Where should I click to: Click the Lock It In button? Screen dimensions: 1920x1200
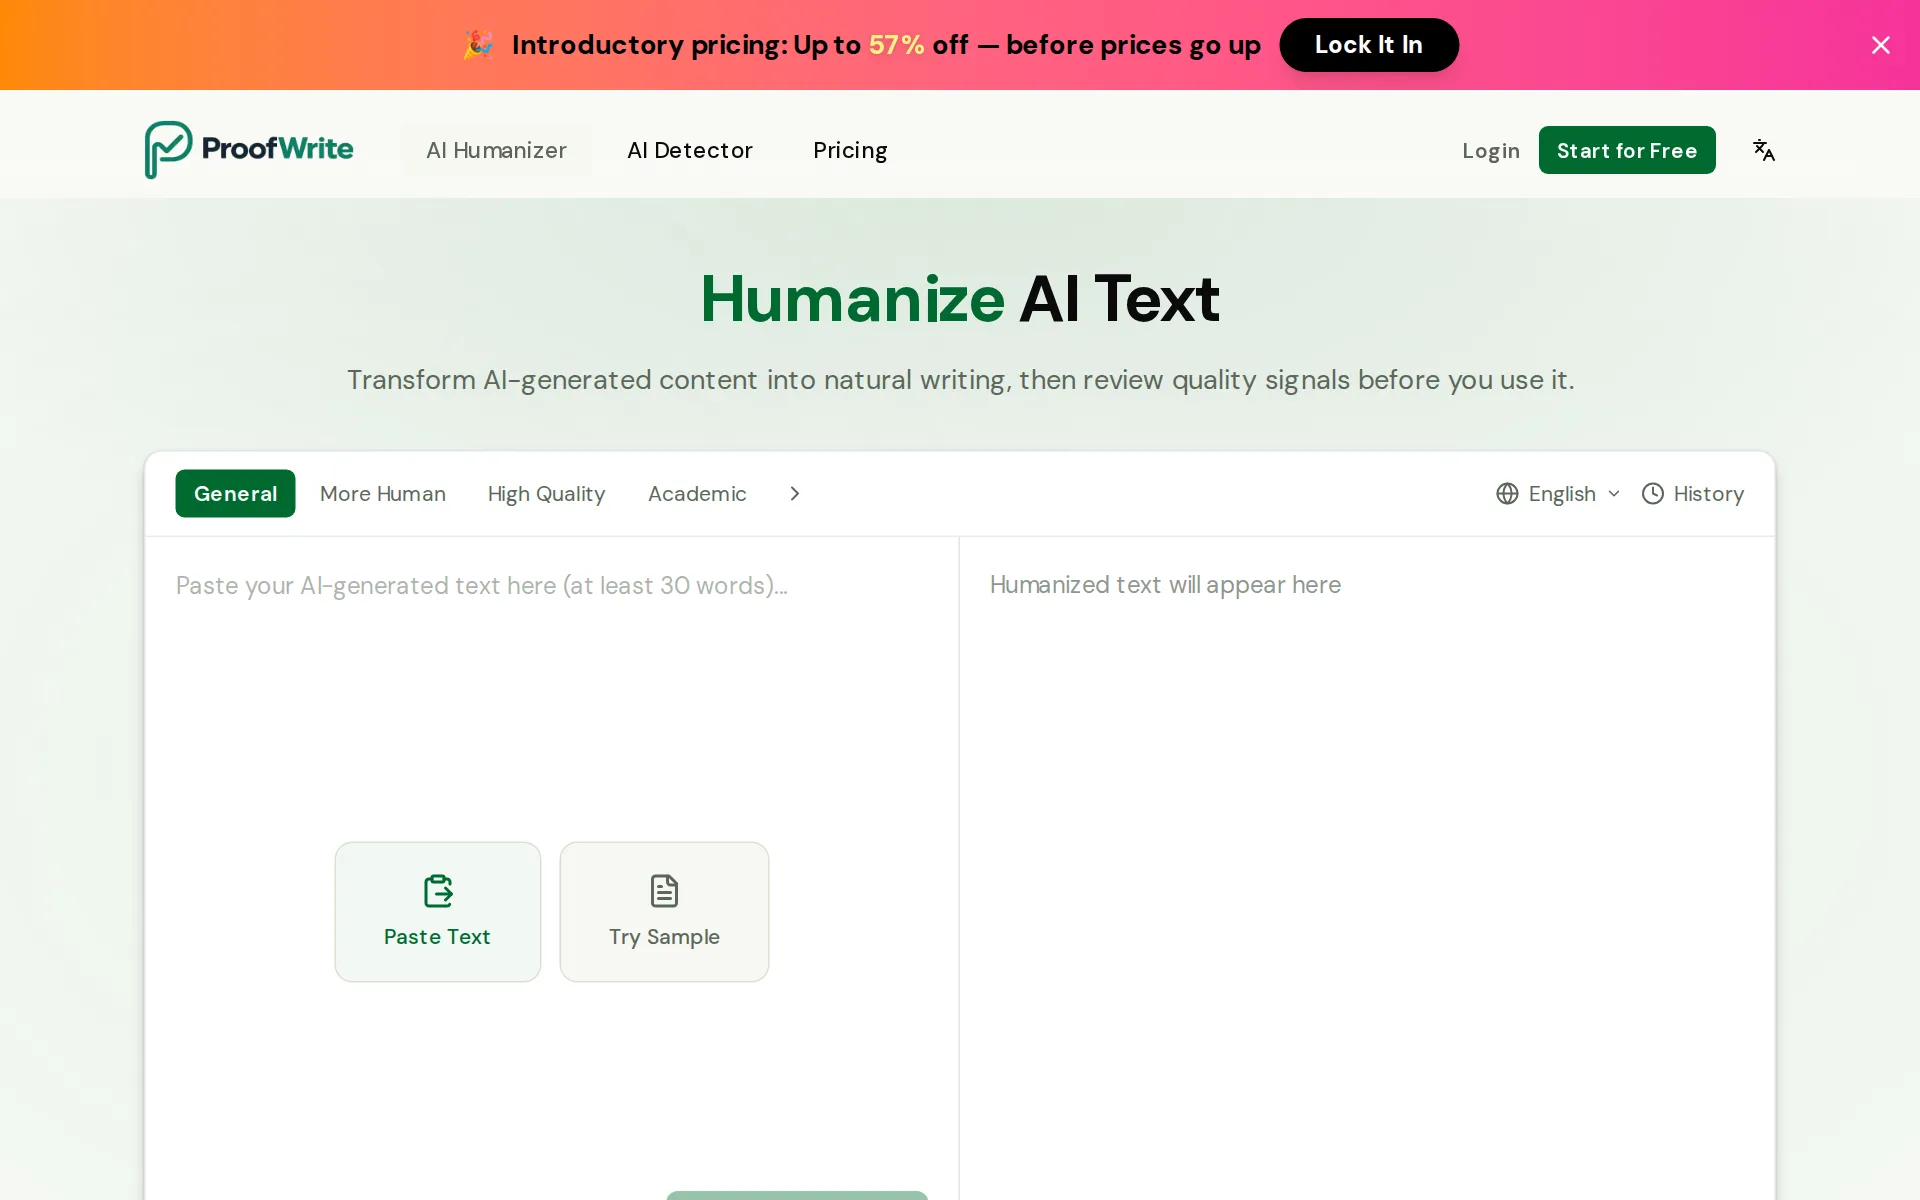tap(1369, 45)
